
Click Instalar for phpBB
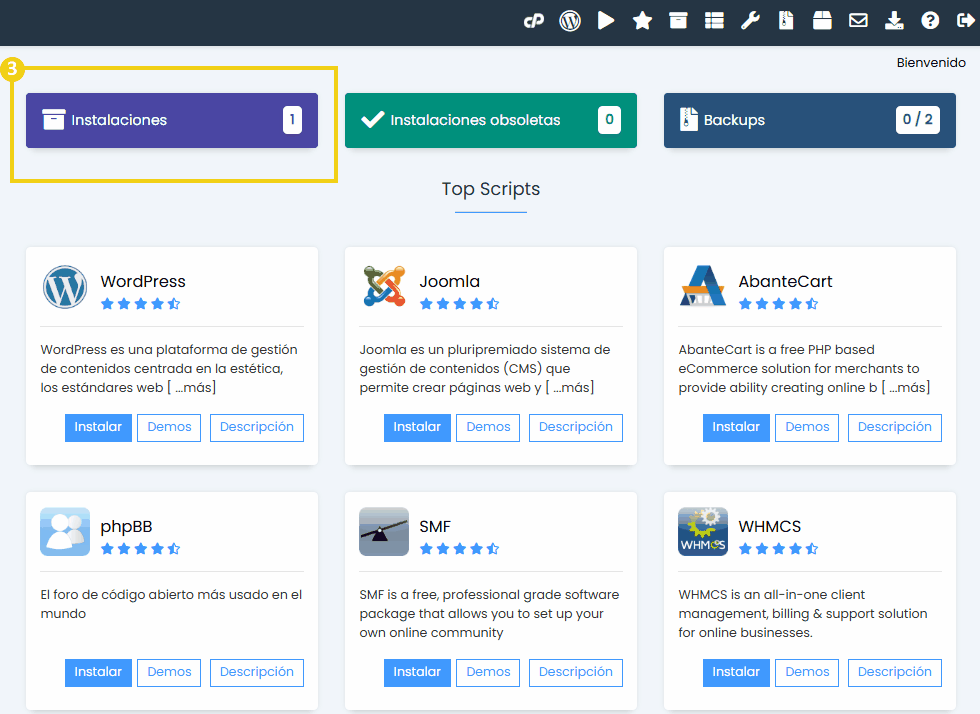coord(98,673)
